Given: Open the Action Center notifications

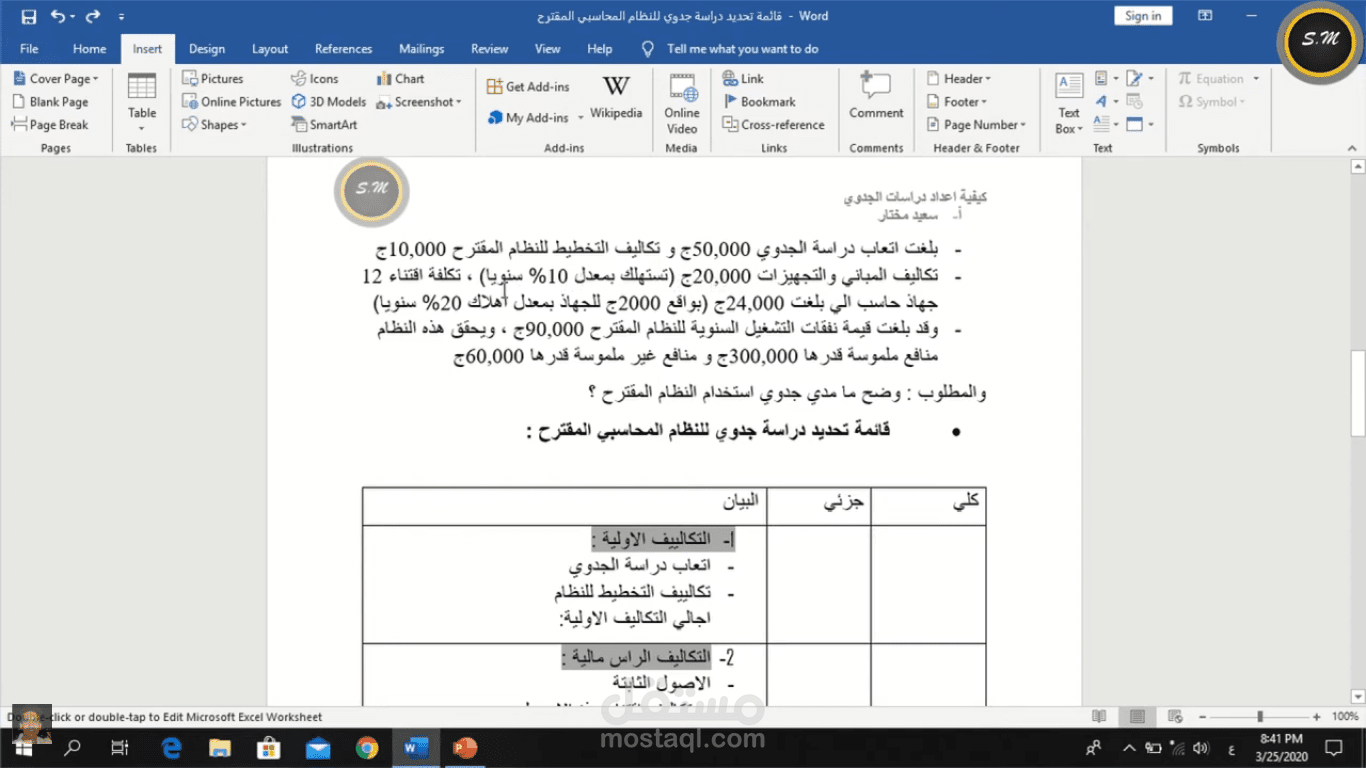Looking at the screenshot, I should (x=1333, y=748).
